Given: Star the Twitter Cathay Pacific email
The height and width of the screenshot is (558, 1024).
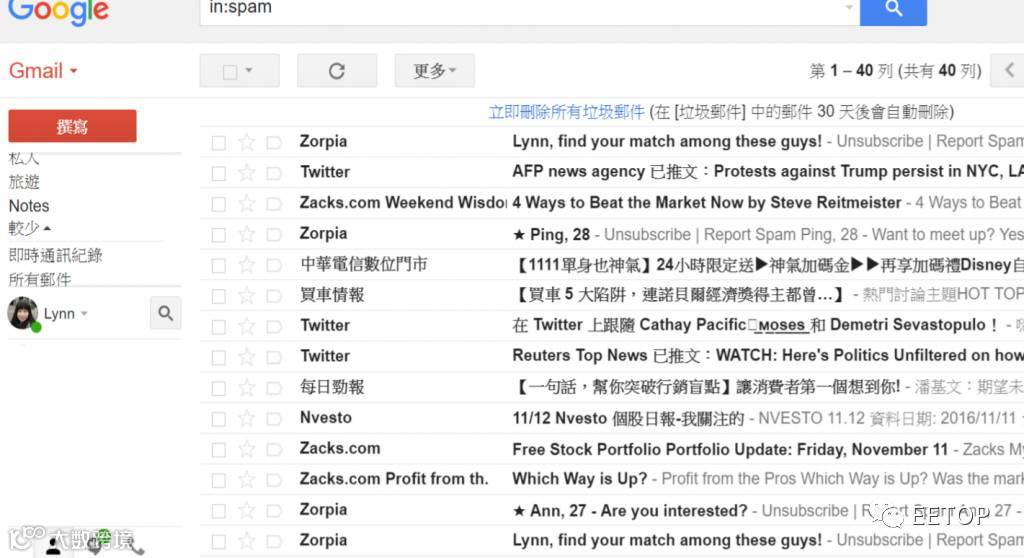Looking at the screenshot, I should pyautogui.click(x=246, y=326).
